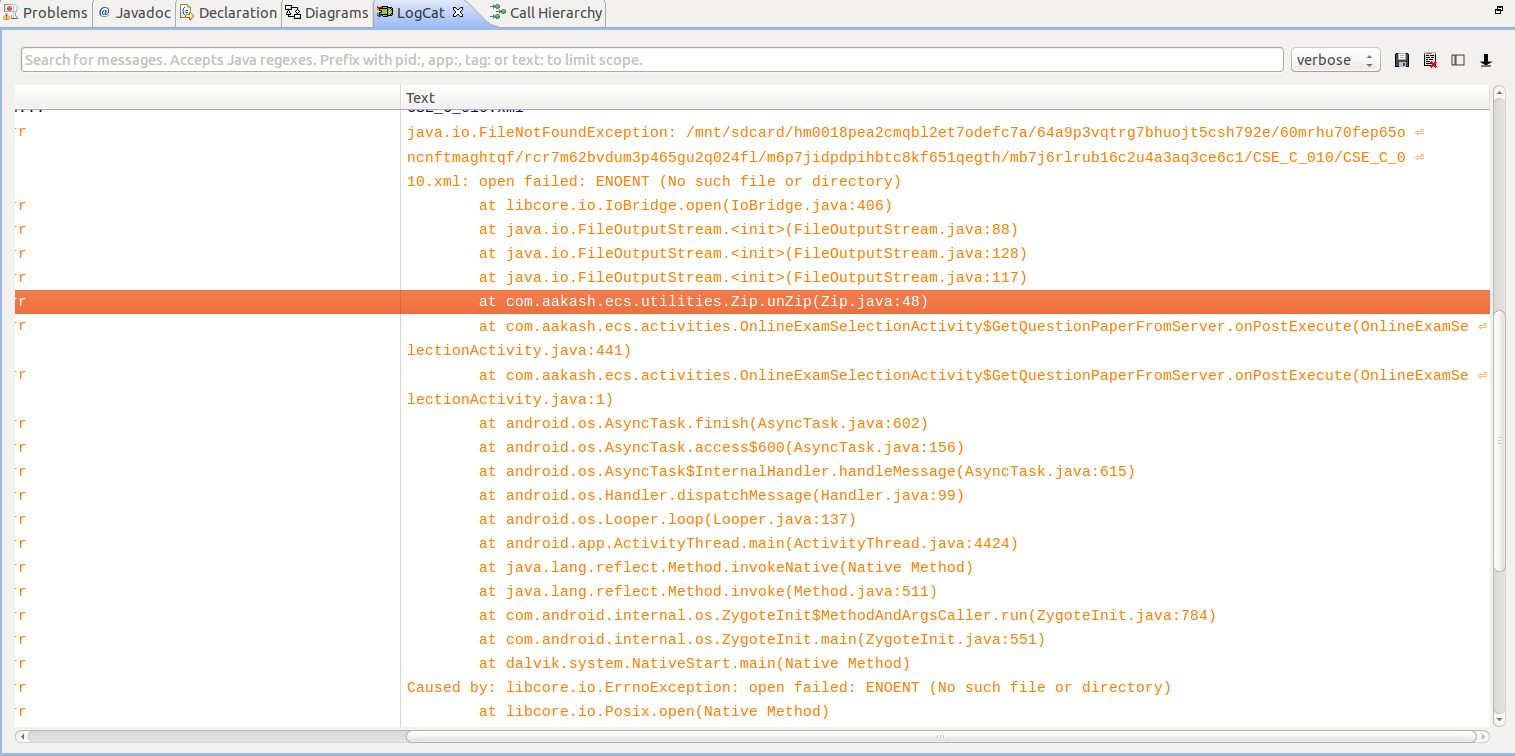This screenshot has height=756, width=1515.
Task: Select the AsyncTask.access$600 log line
Action: click(752, 447)
